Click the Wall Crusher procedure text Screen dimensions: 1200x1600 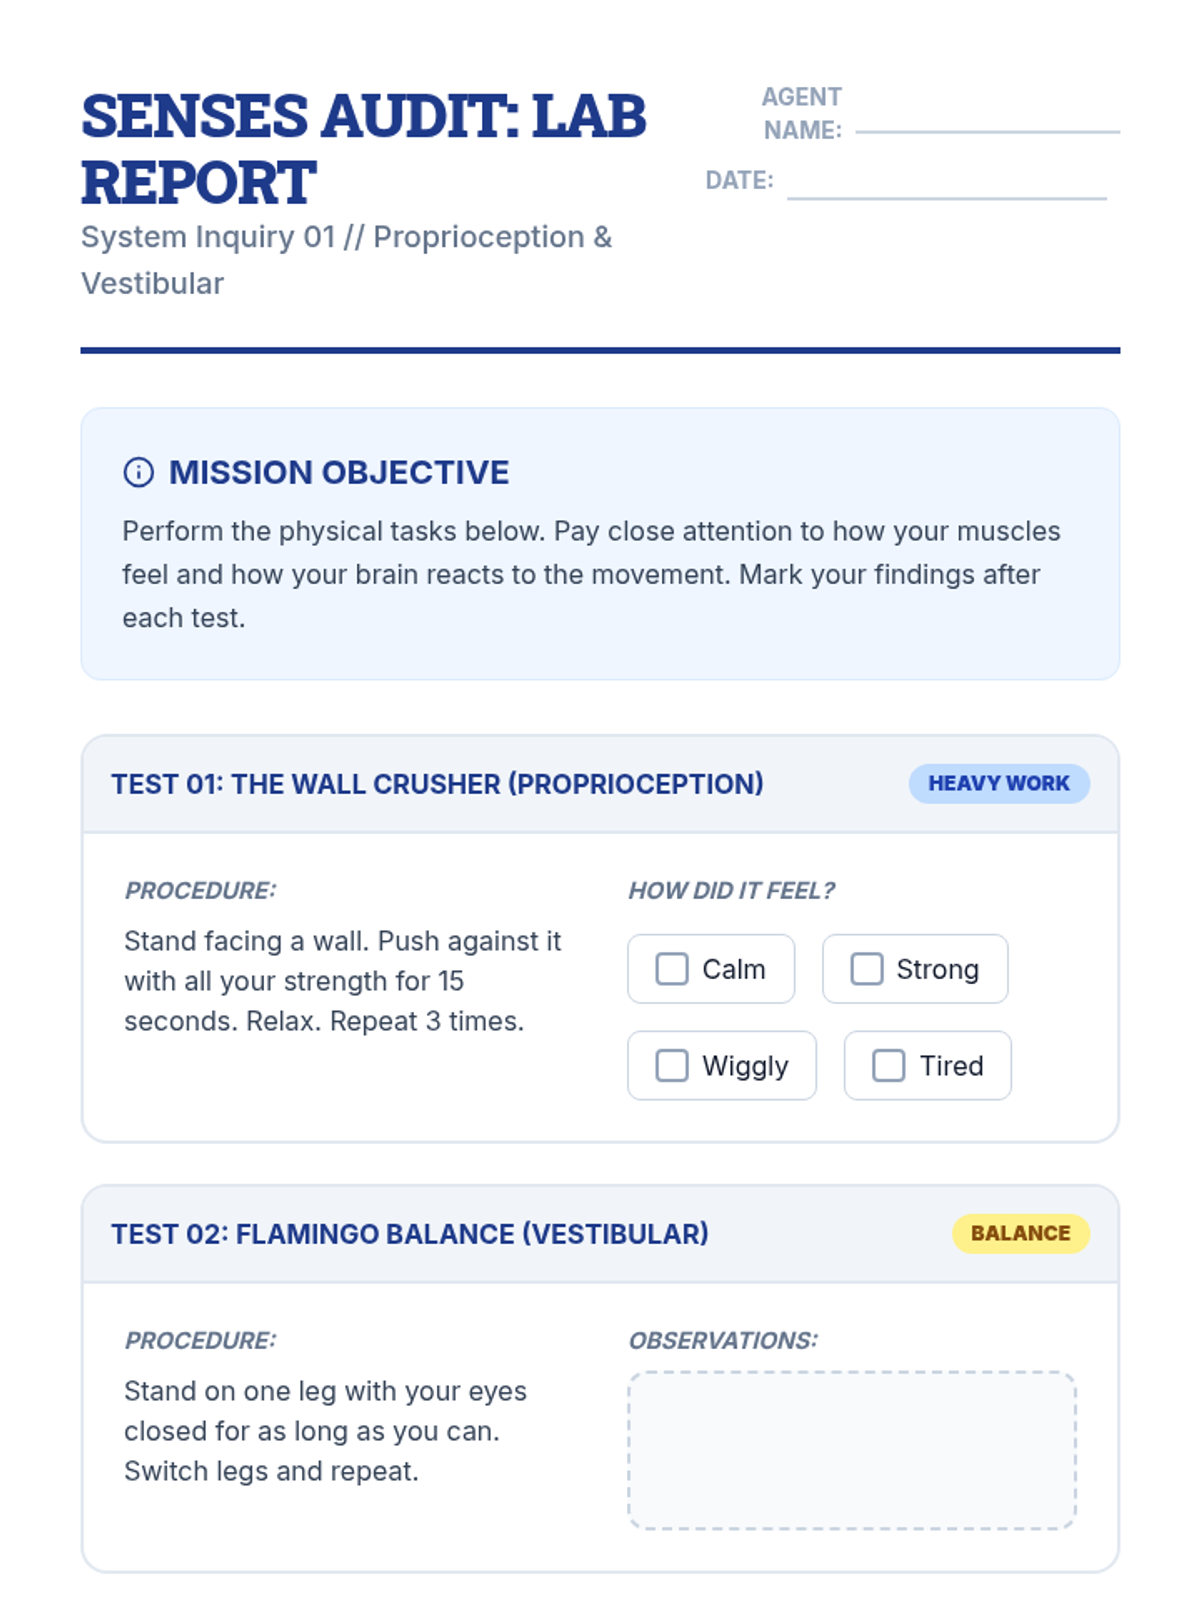tap(342, 981)
